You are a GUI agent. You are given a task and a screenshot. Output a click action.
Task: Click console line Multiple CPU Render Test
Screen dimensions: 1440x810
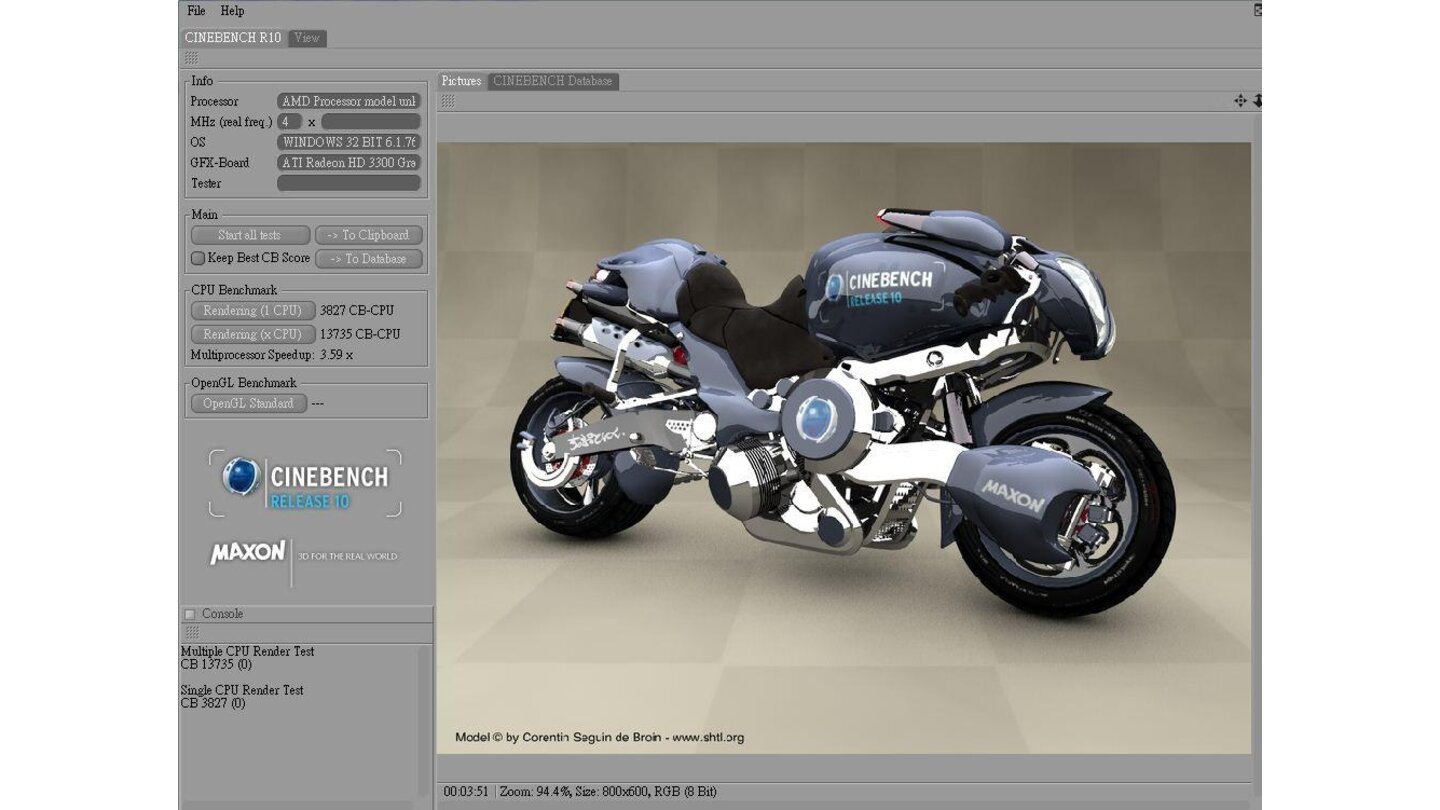pyautogui.click(x=247, y=652)
